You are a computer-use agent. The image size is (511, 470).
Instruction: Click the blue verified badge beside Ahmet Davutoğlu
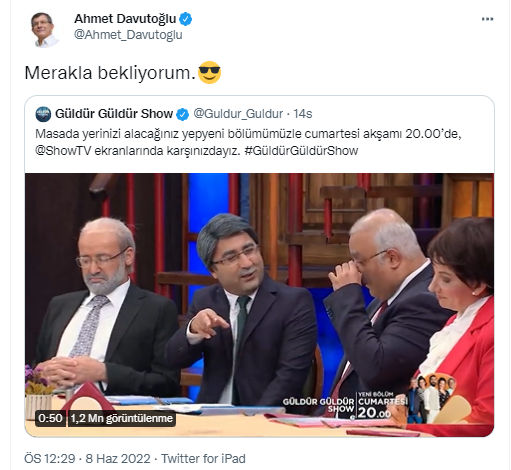click(186, 19)
